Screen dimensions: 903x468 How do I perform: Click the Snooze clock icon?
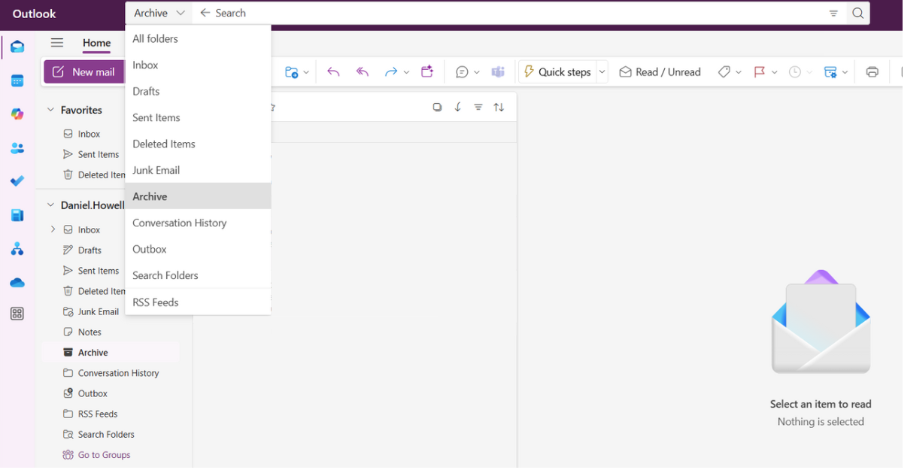[x=795, y=72]
